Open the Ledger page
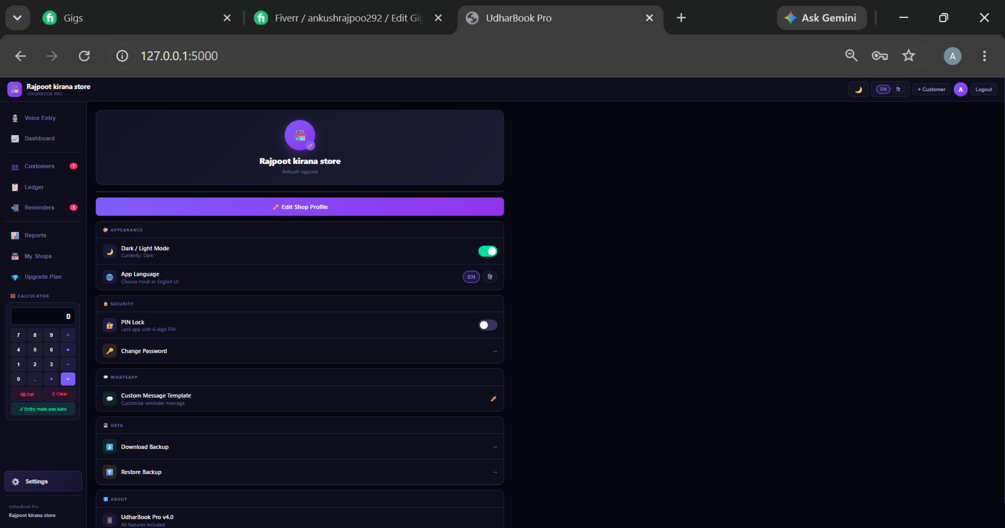Image resolution: width=1005 pixels, height=528 pixels. point(42,187)
